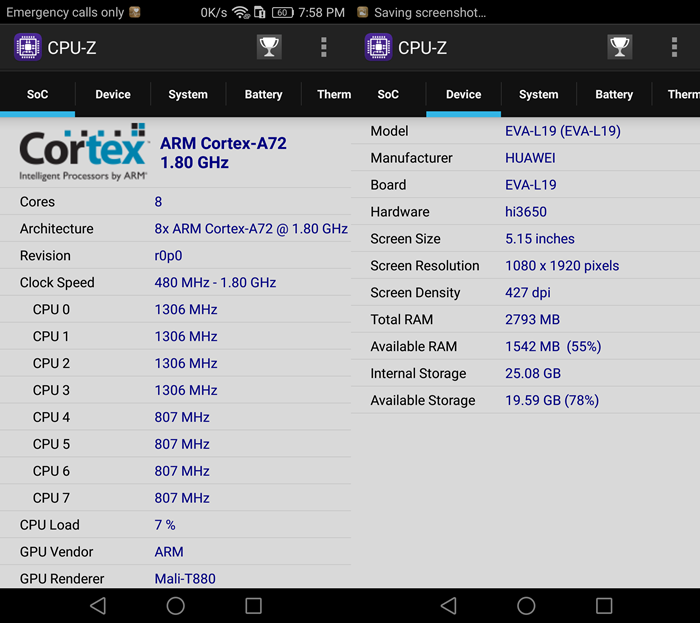Image resolution: width=700 pixels, height=623 pixels.
Task: Tap the Recent apps button on right screen
Action: point(604,606)
